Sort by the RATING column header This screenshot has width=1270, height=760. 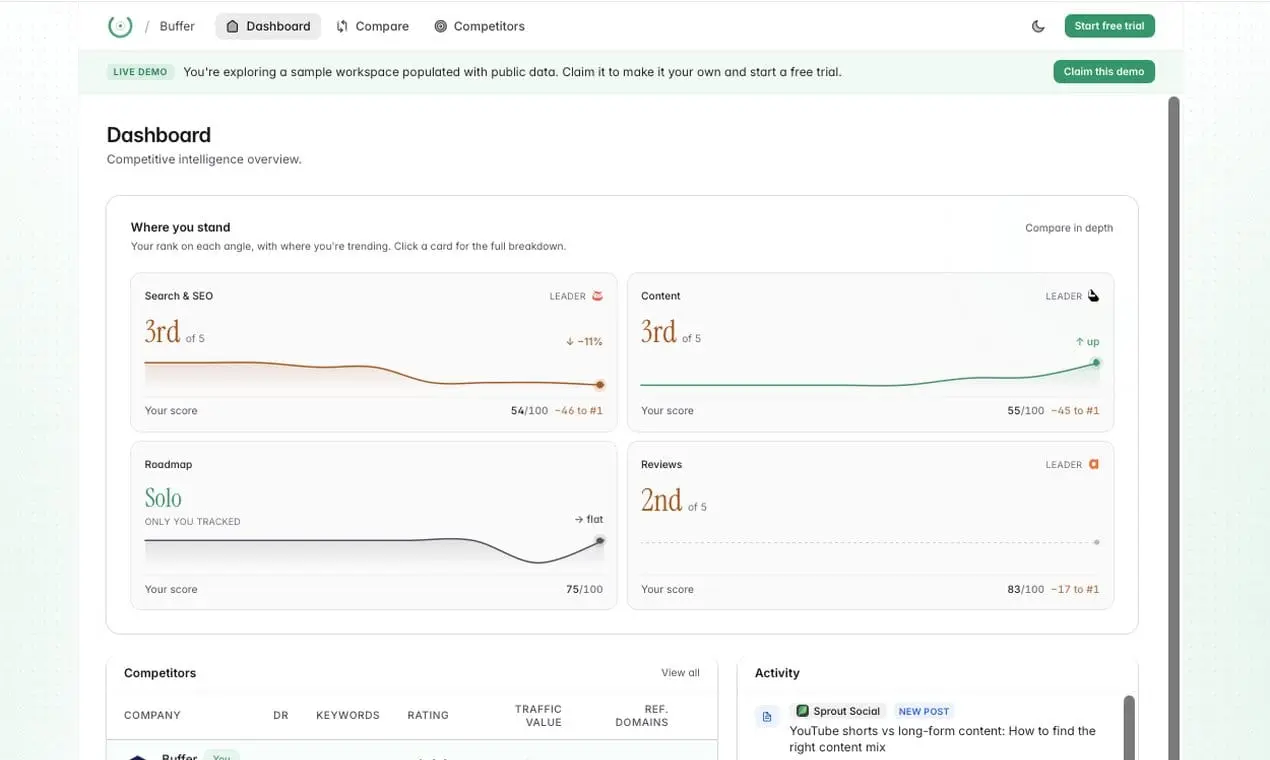point(428,715)
